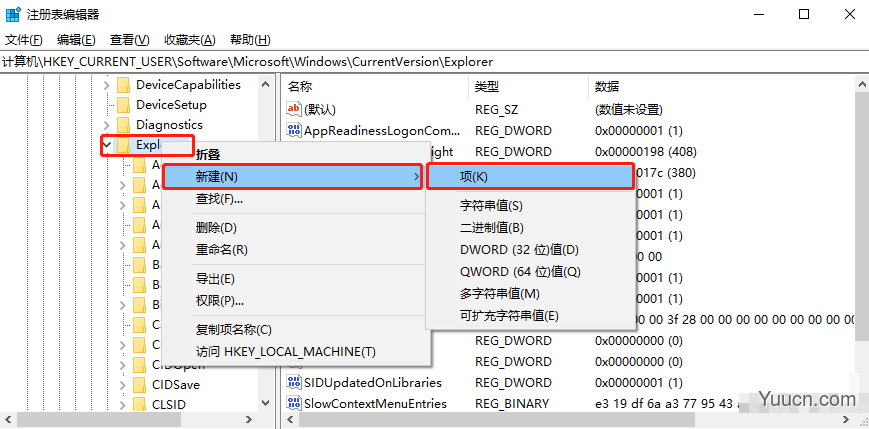
Task: Select SIDUpdatedOnLibraries value icon
Action: (294, 382)
